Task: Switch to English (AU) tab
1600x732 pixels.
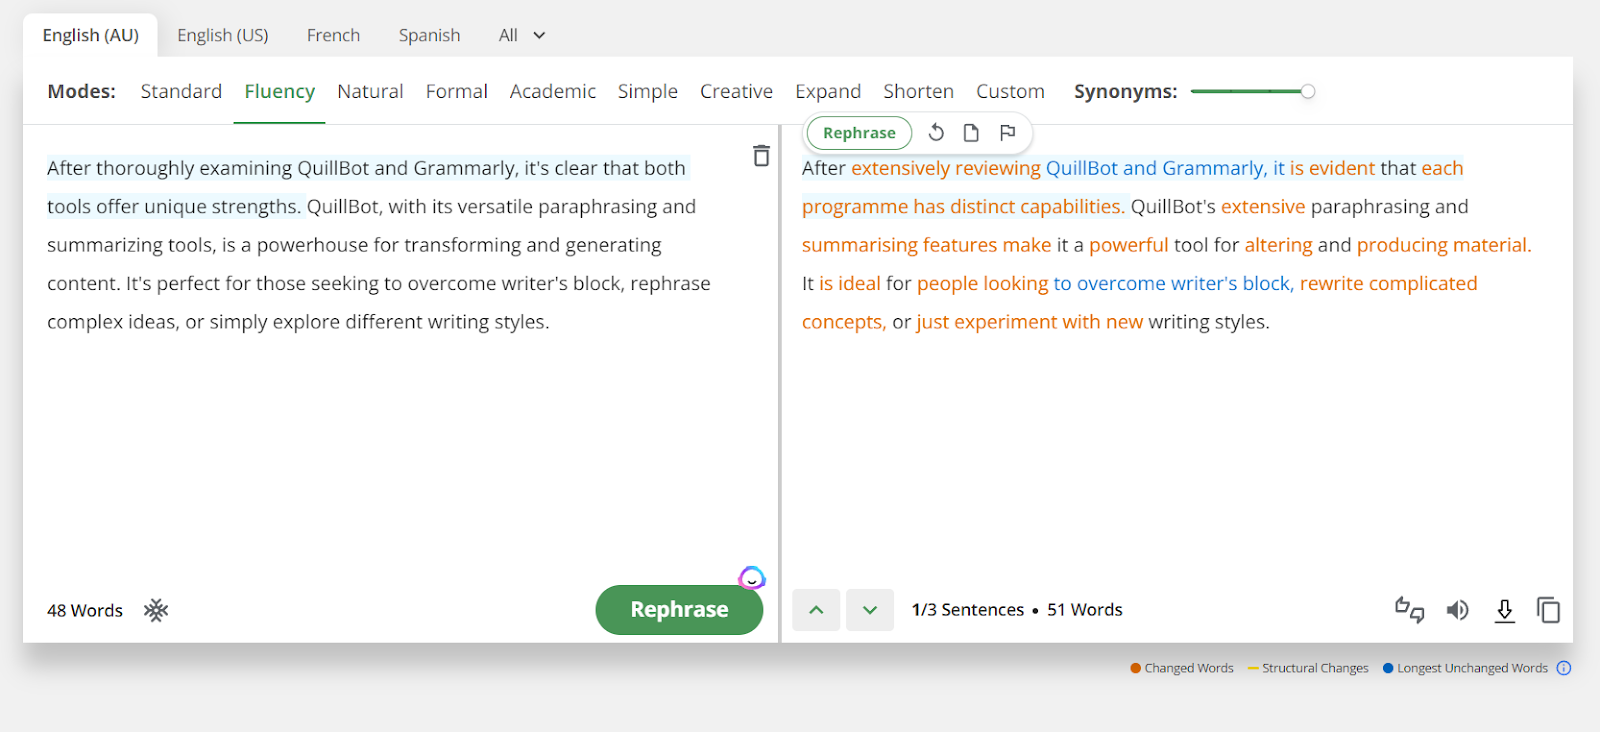Action: tap(91, 35)
